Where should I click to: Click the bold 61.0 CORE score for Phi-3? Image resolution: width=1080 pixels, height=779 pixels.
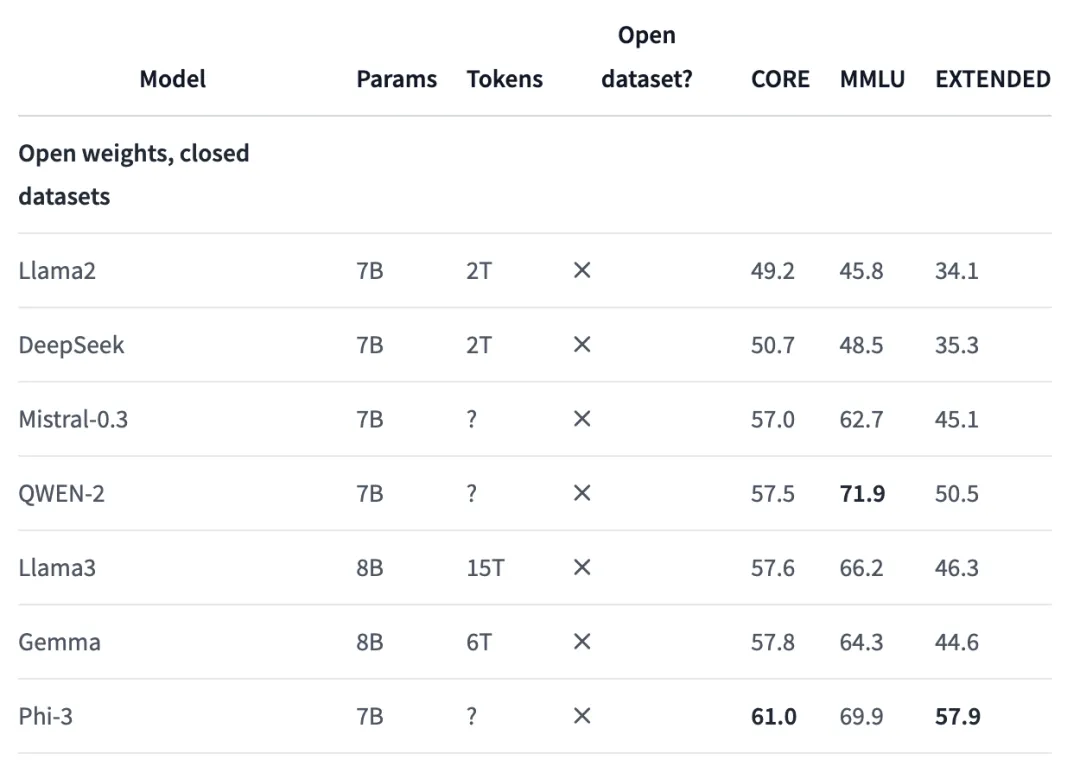(x=773, y=716)
